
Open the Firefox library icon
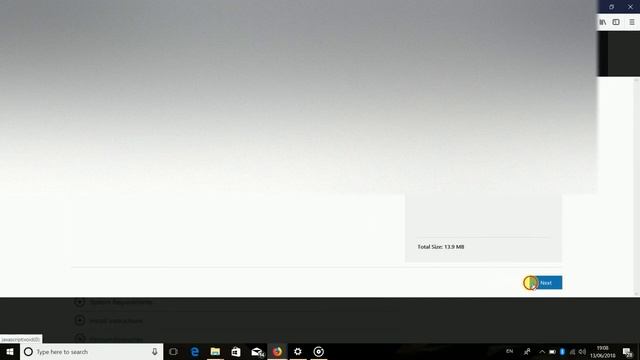tap(603, 22)
